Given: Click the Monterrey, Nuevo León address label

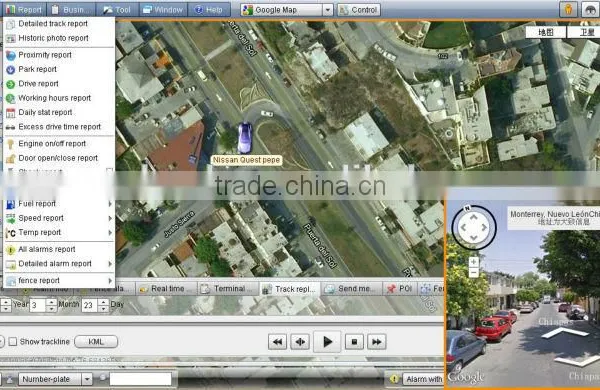Looking at the screenshot, I should pyautogui.click(x=554, y=218).
